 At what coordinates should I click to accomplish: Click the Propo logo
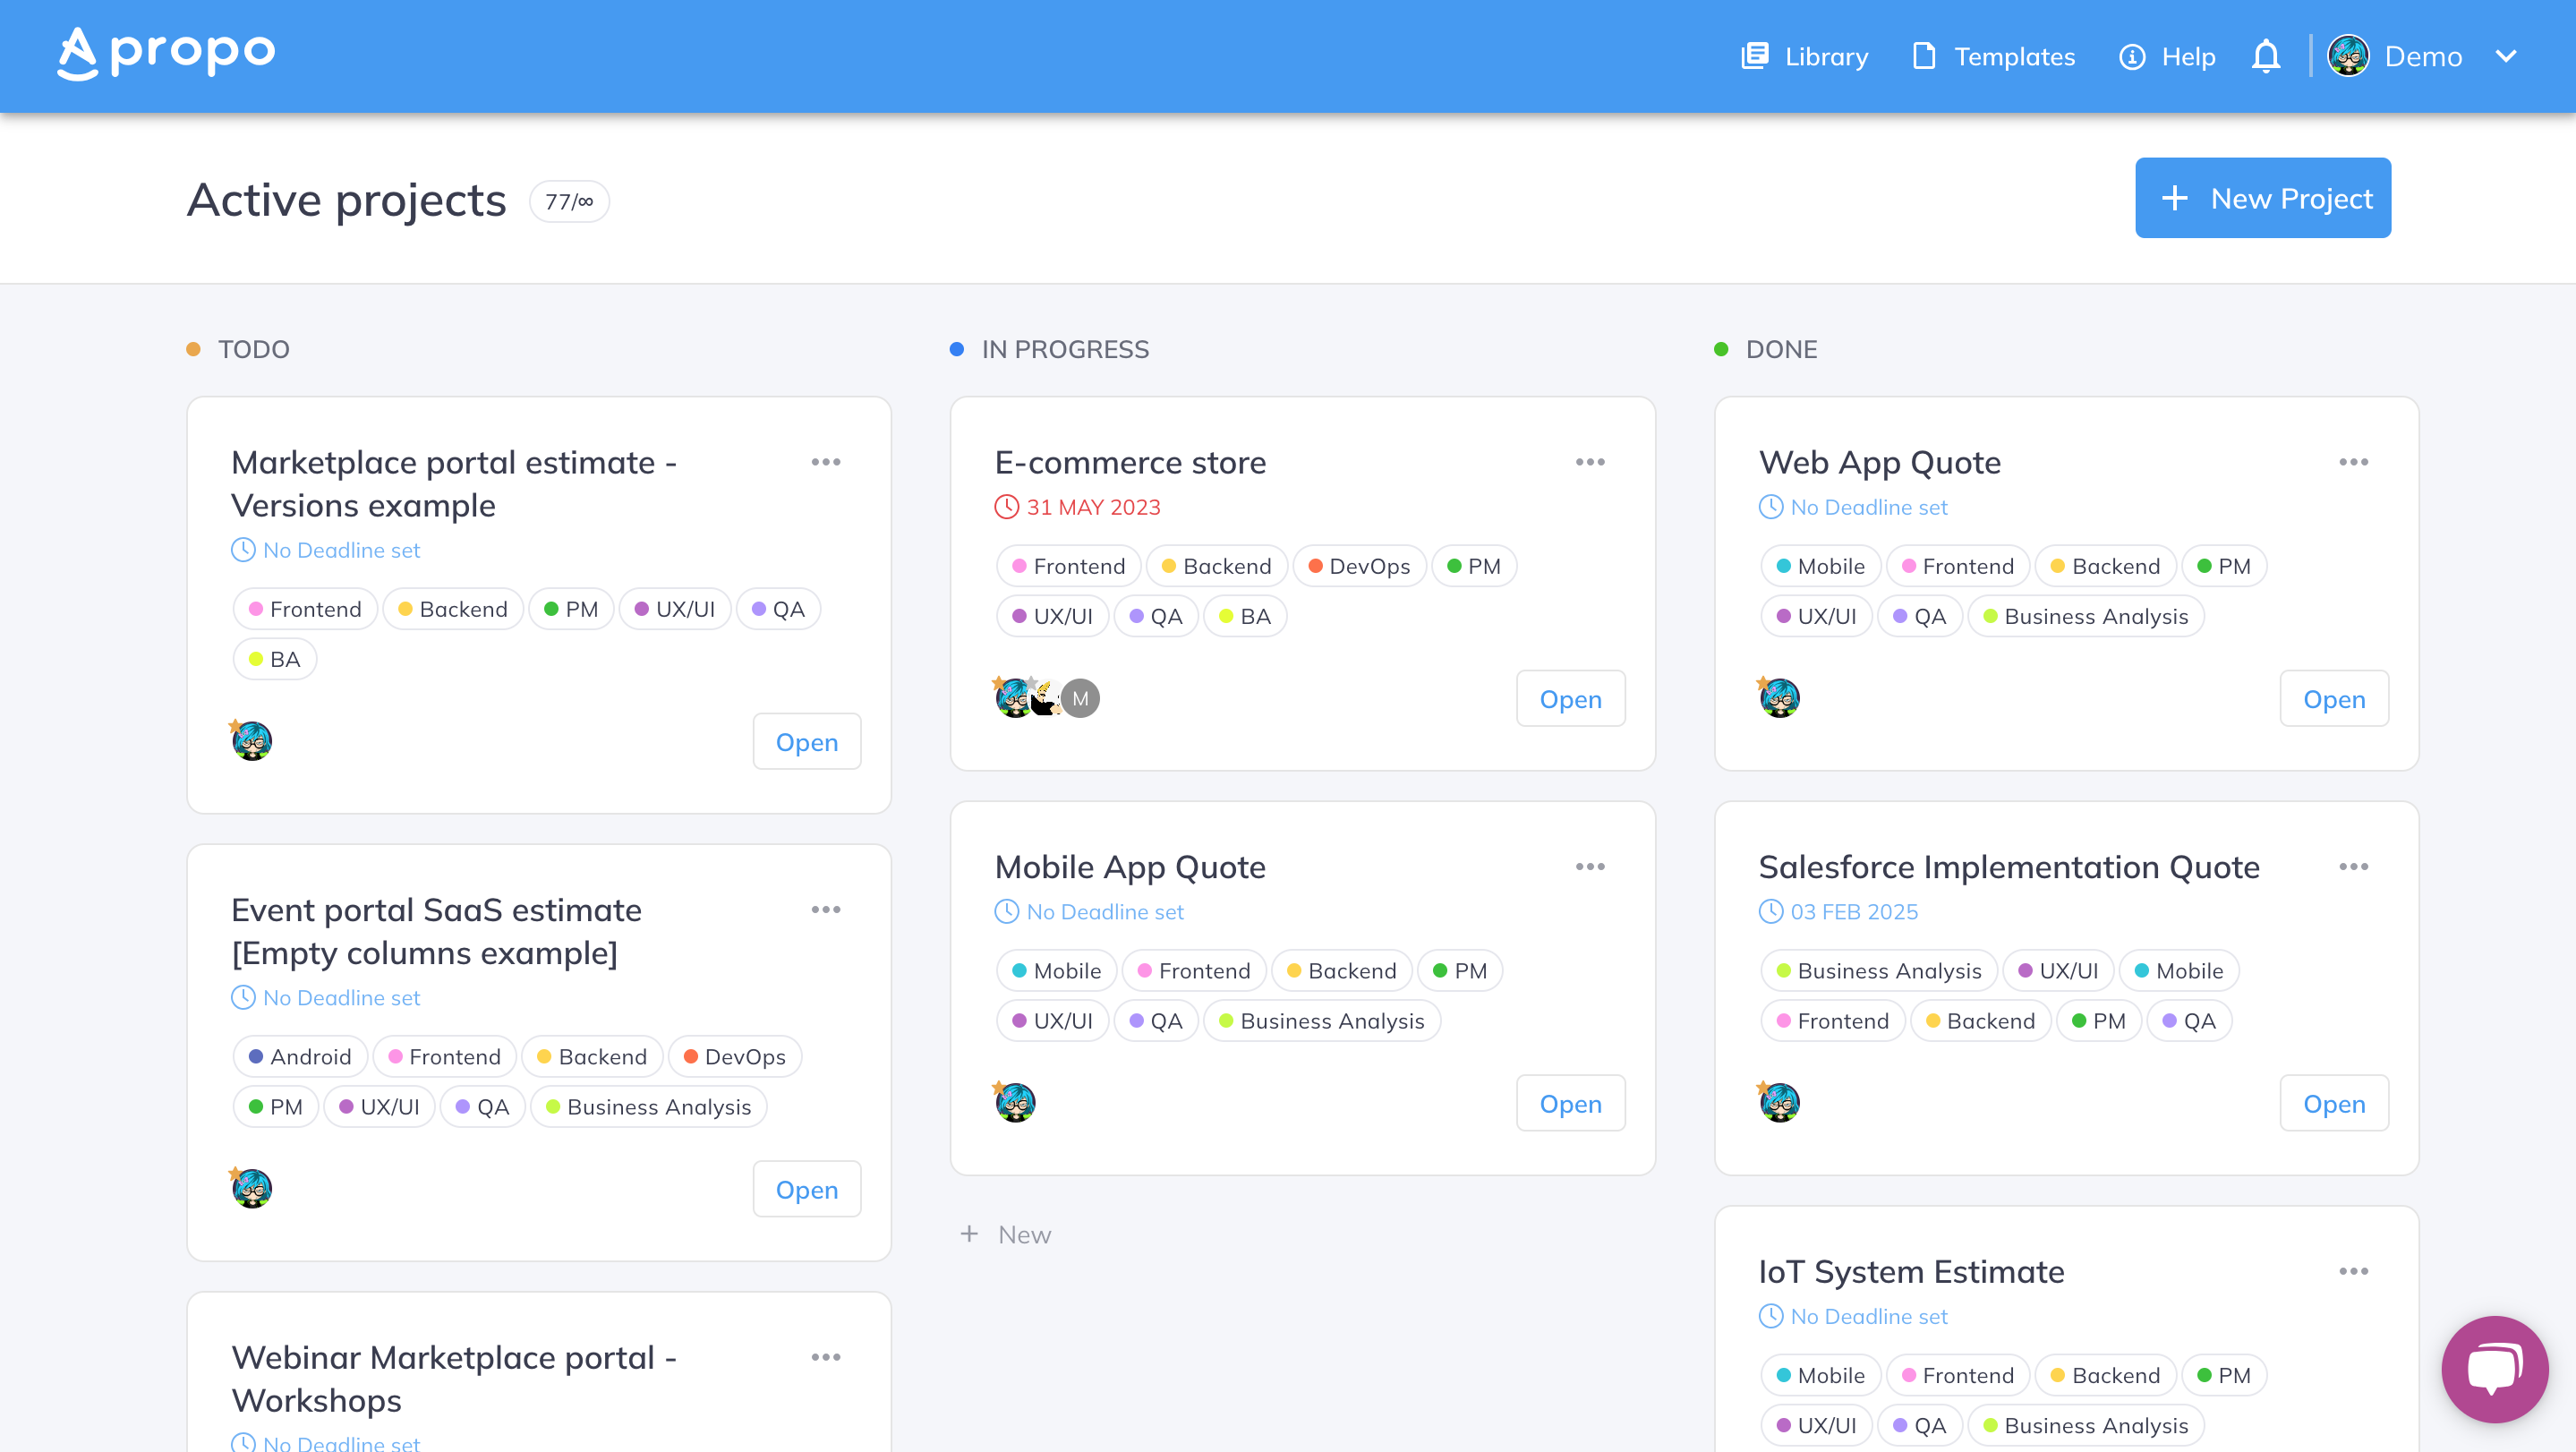[x=166, y=54]
